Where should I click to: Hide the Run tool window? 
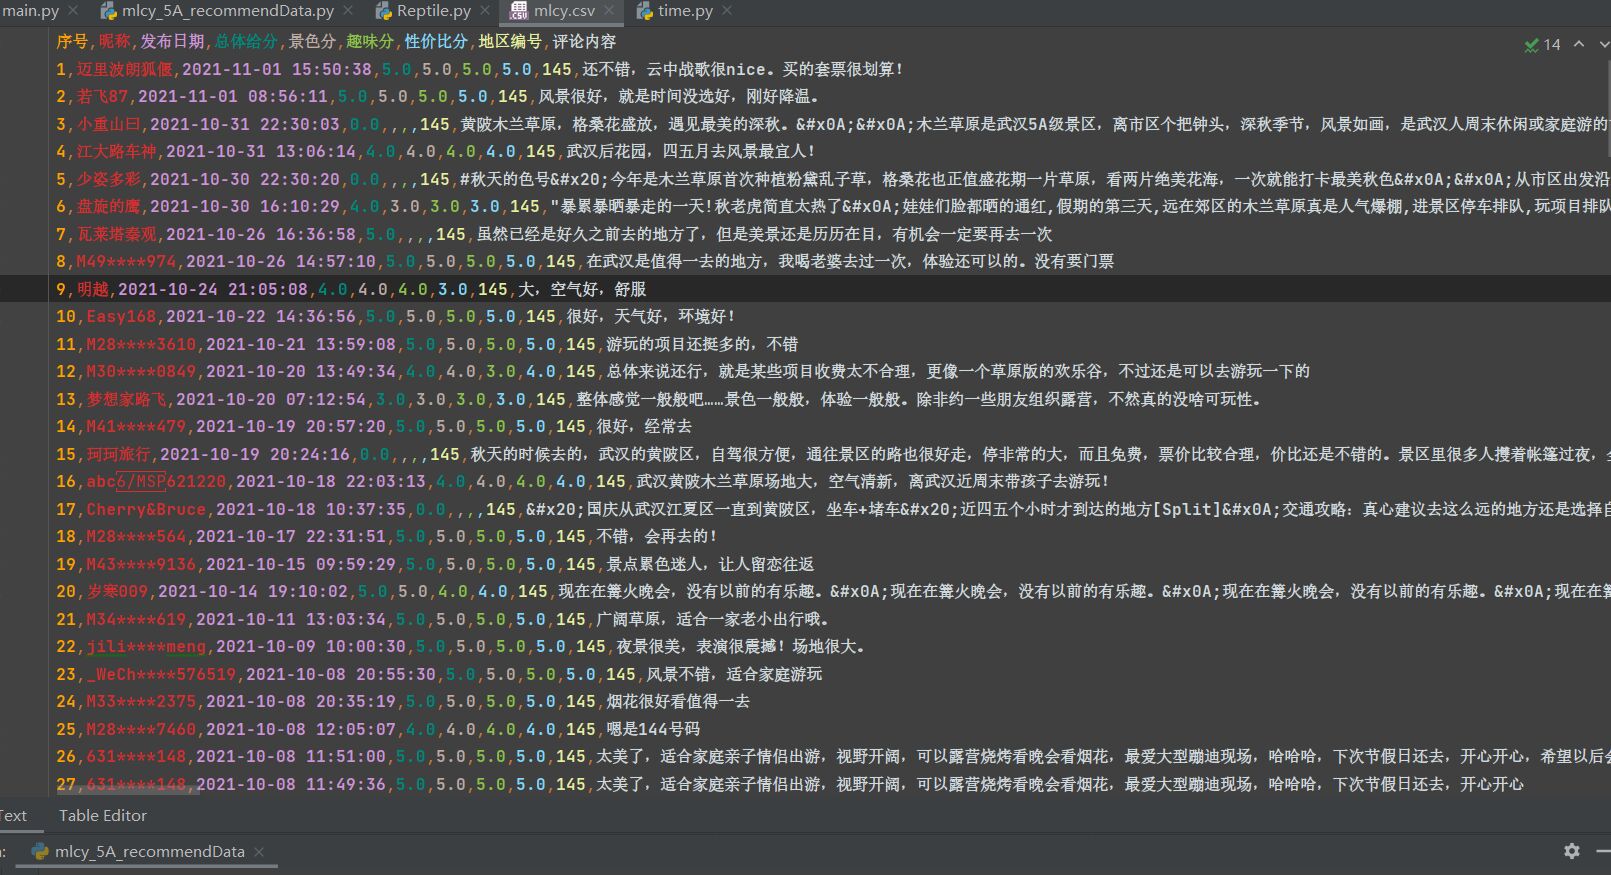tap(1604, 851)
